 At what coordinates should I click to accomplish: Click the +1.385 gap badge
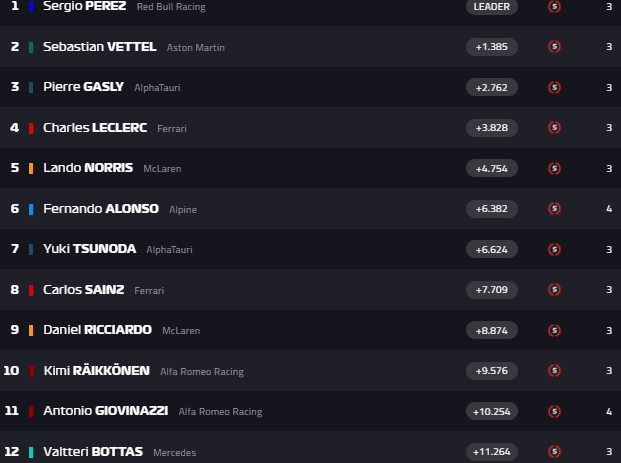point(491,47)
